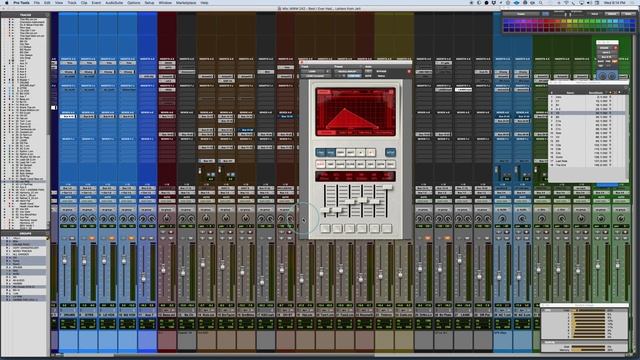Click the right knob in small green-track output window
The image size is (640, 360).
(x=612, y=76)
